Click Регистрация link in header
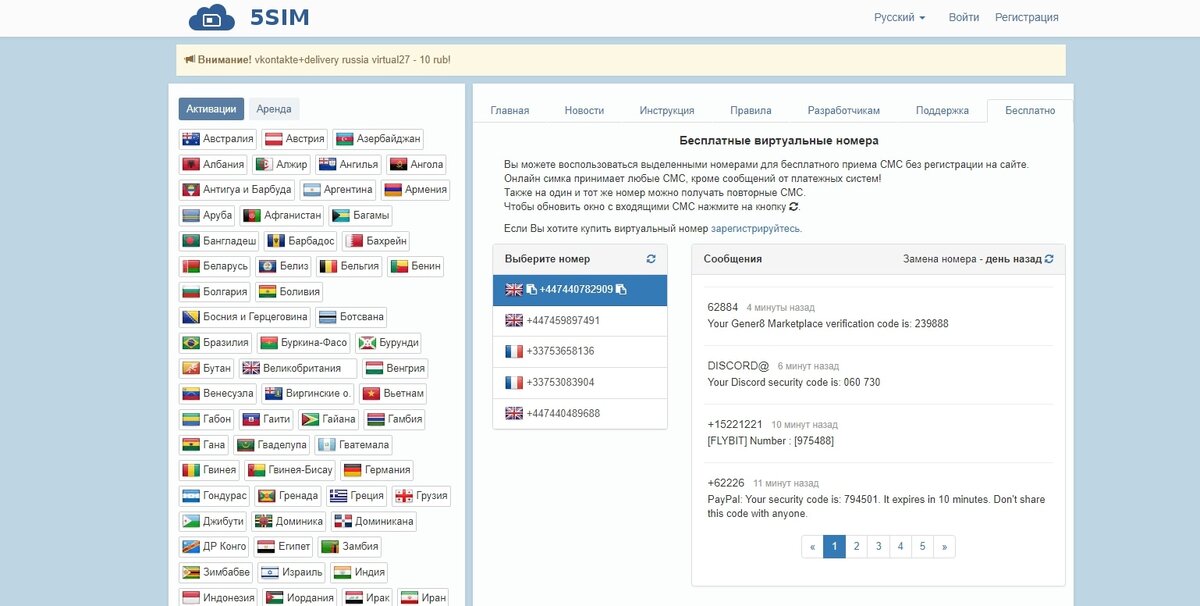Viewport: 1200px width, 606px height. [x=1026, y=17]
